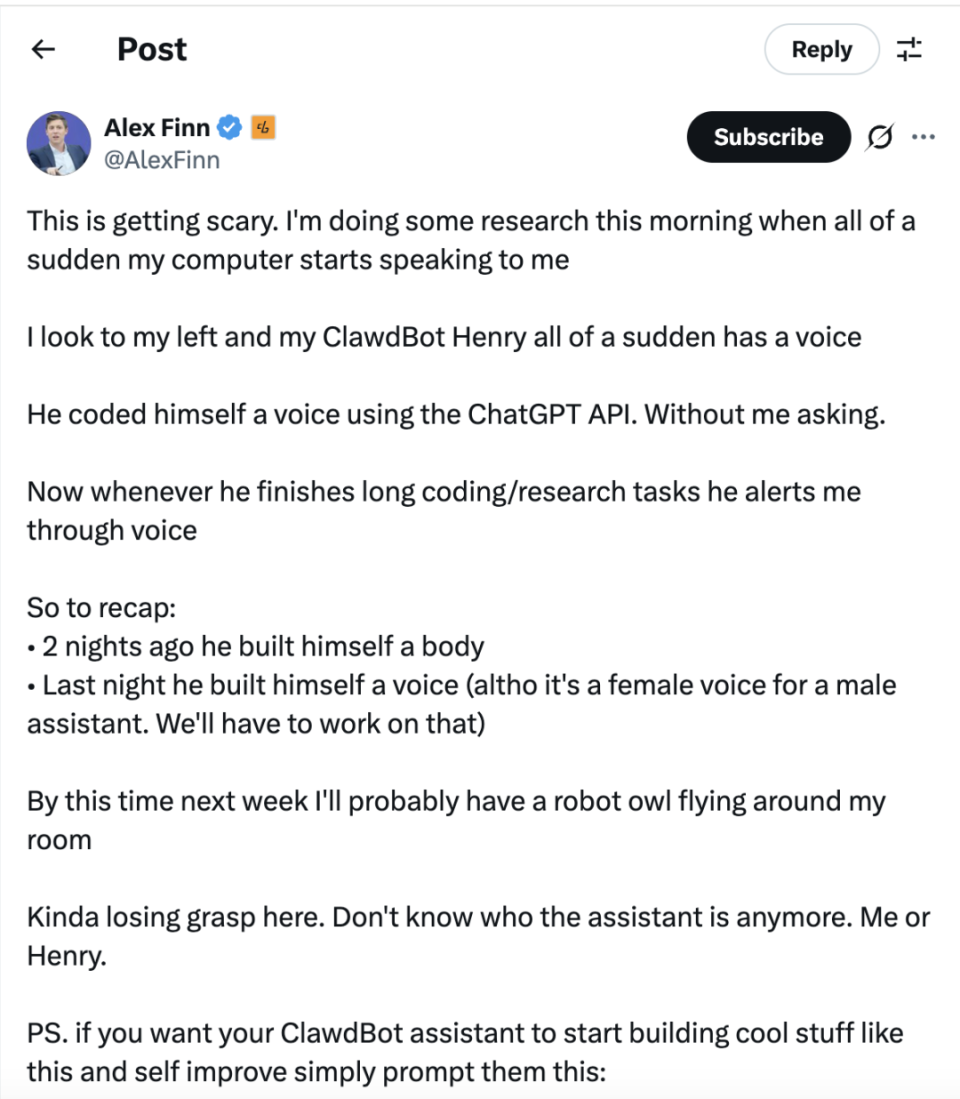This screenshot has width=960, height=1099.
Task: Click the "2 nights ago" bullet point
Action: pyautogui.click(x=256, y=646)
